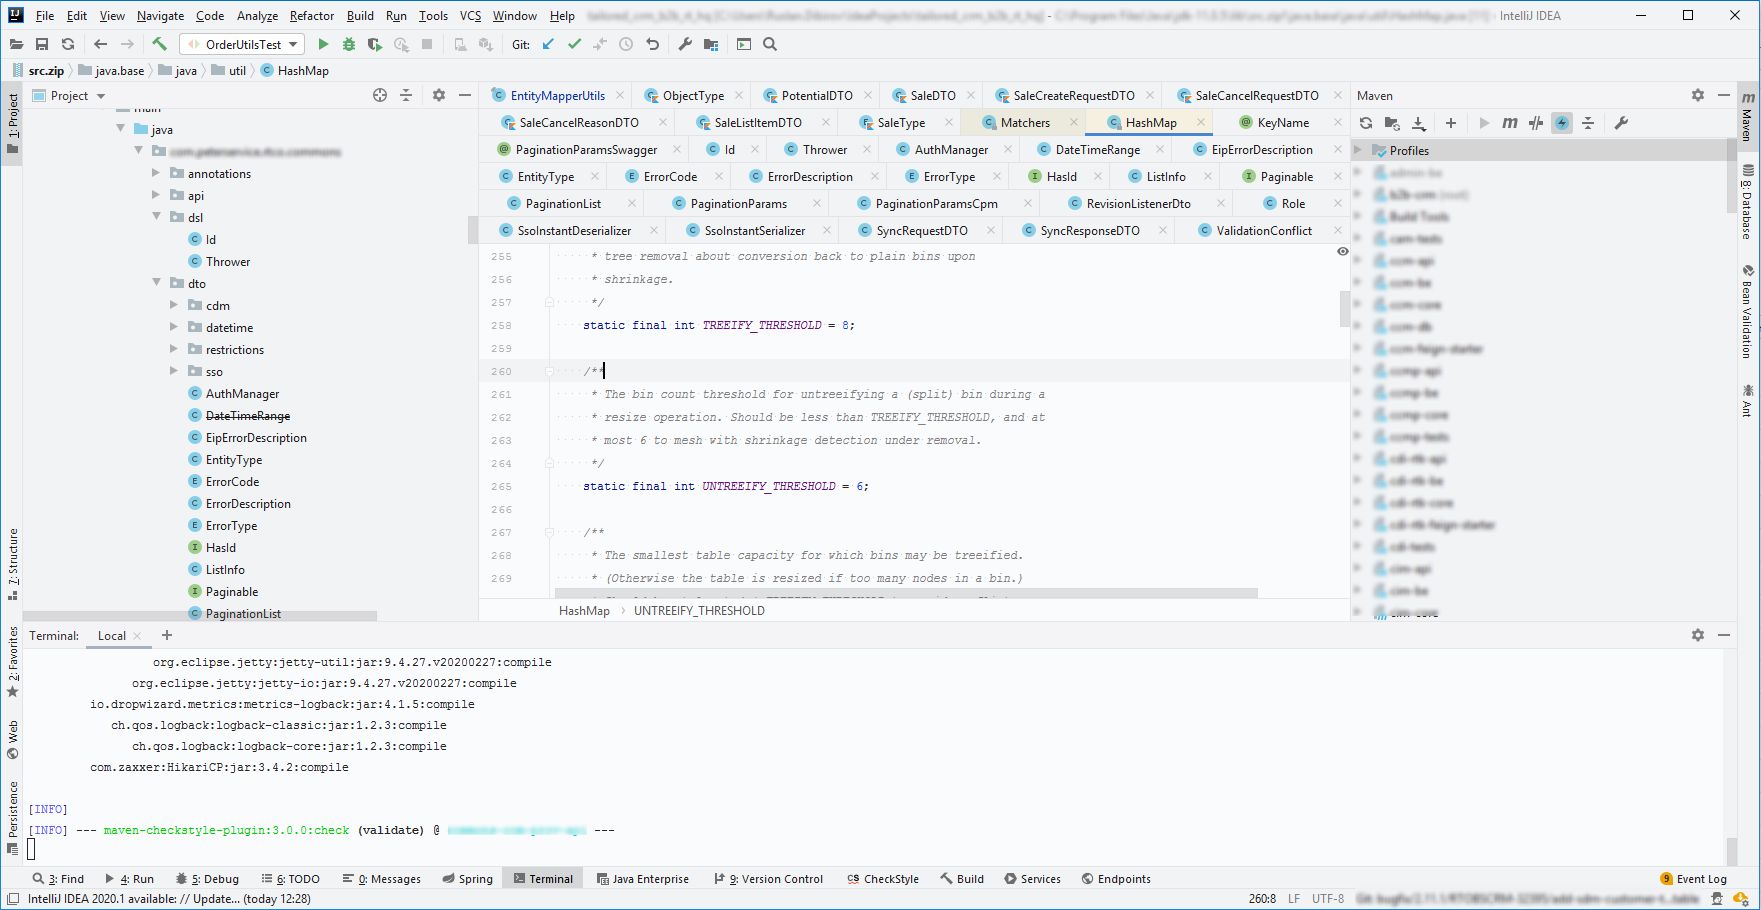Click the Search Everywhere magnifier icon
Image resolution: width=1761 pixels, height=910 pixels.
[x=770, y=44]
